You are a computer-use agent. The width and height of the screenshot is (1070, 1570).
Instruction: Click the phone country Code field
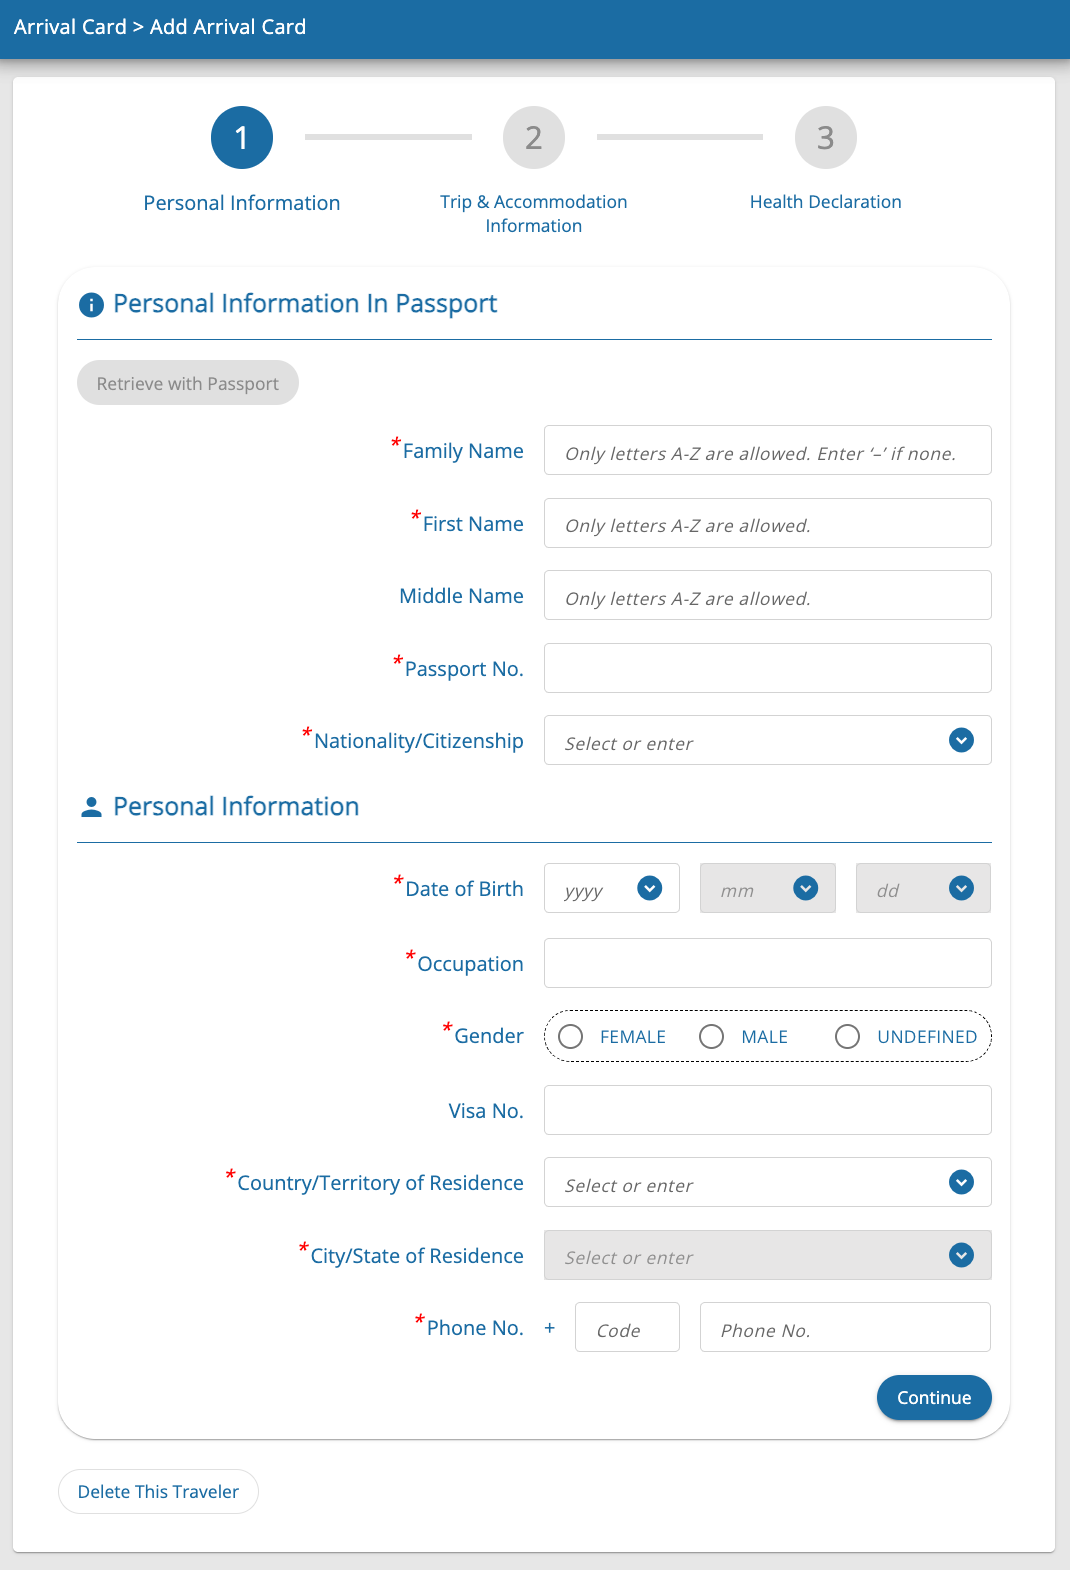point(627,1328)
